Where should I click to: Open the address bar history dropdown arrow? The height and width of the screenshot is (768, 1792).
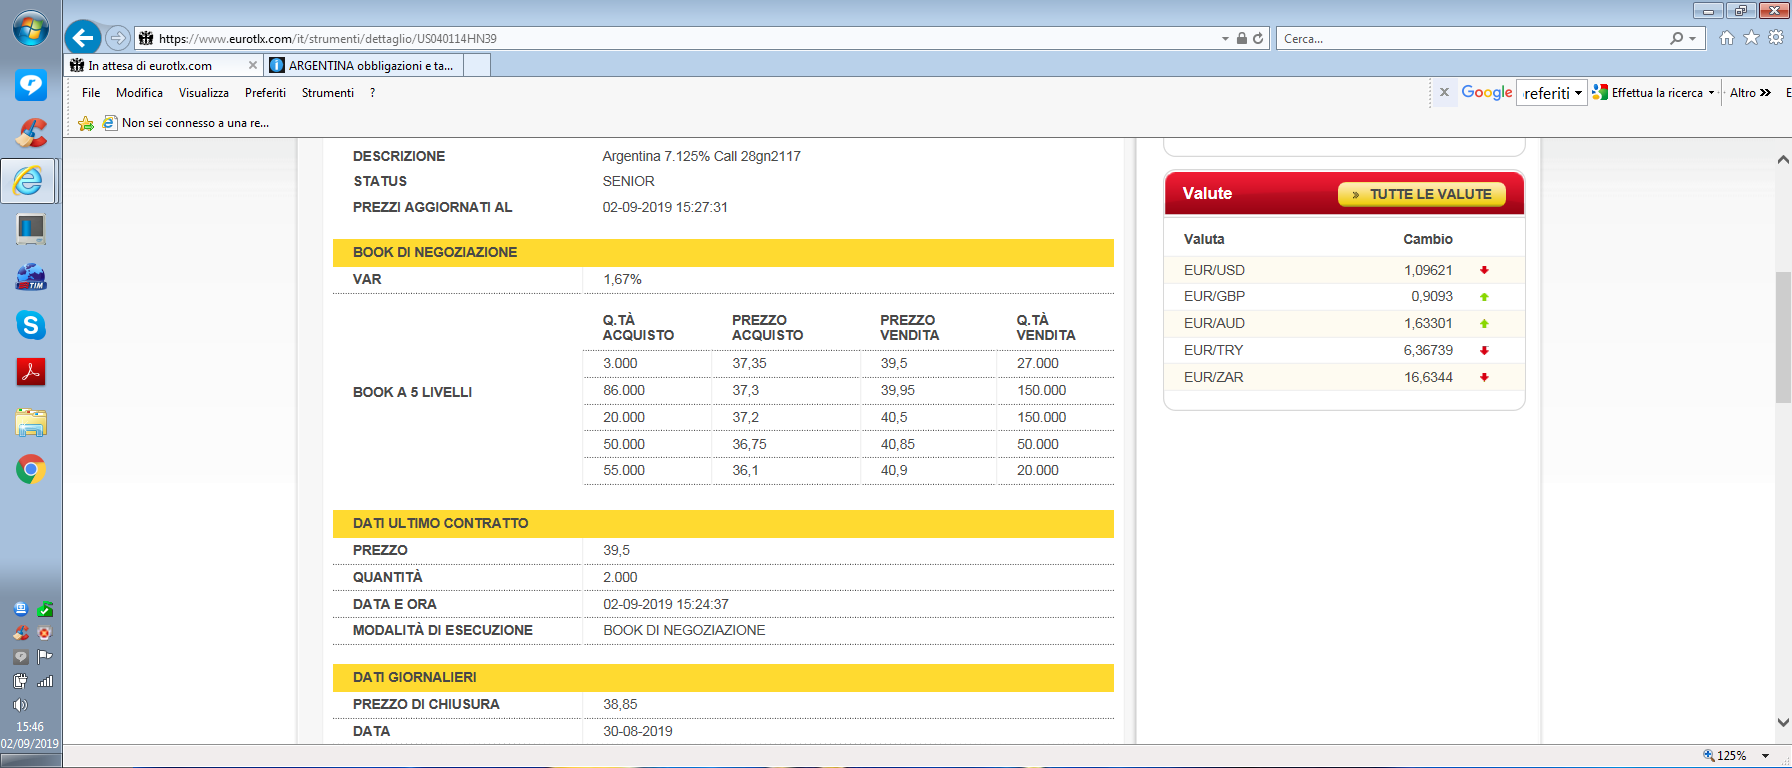click(x=1225, y=38)
